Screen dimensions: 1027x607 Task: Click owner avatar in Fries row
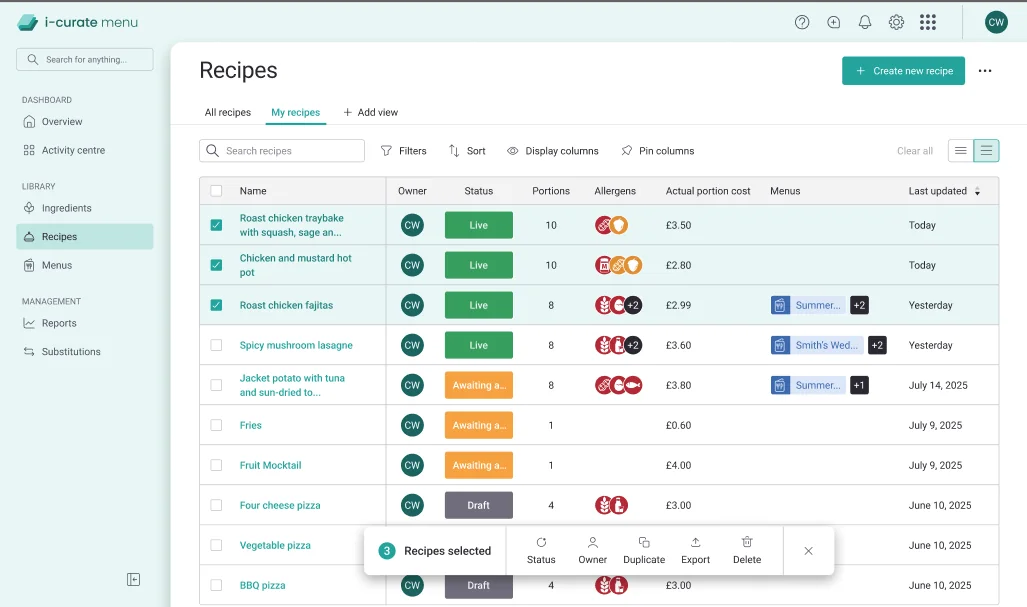[412, 425]
